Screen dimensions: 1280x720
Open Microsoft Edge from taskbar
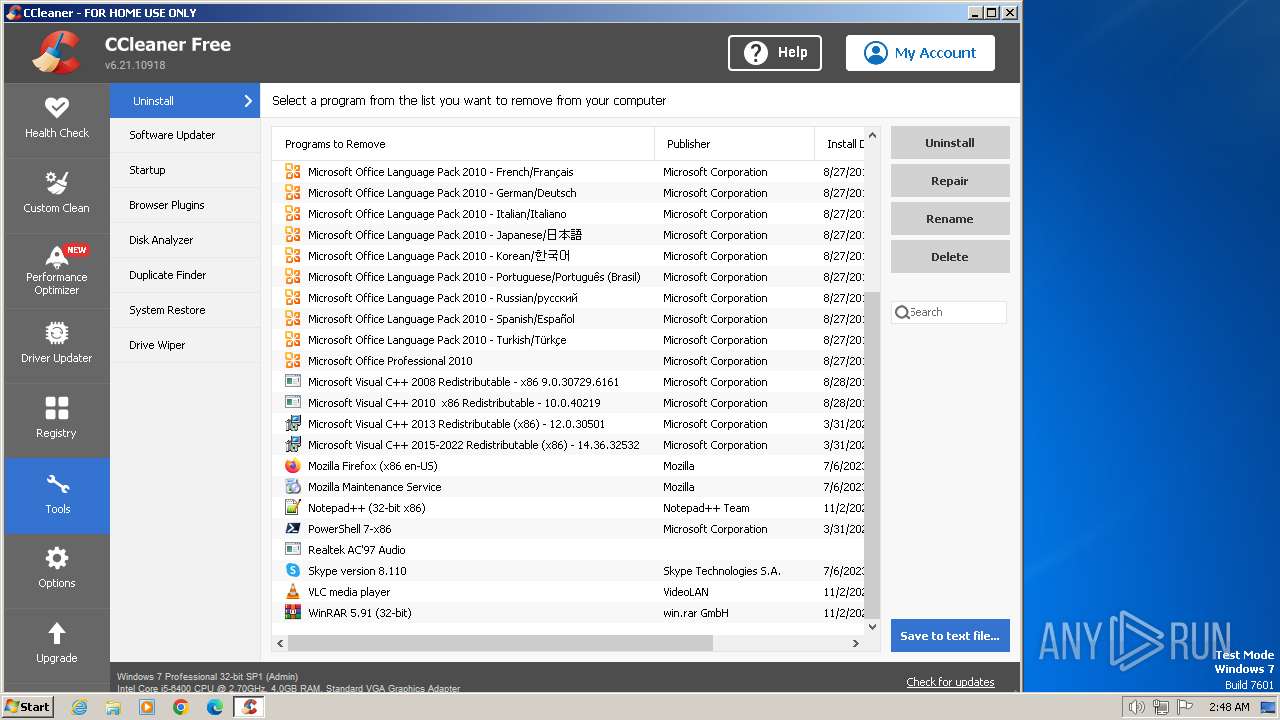(x=215, y=707)
